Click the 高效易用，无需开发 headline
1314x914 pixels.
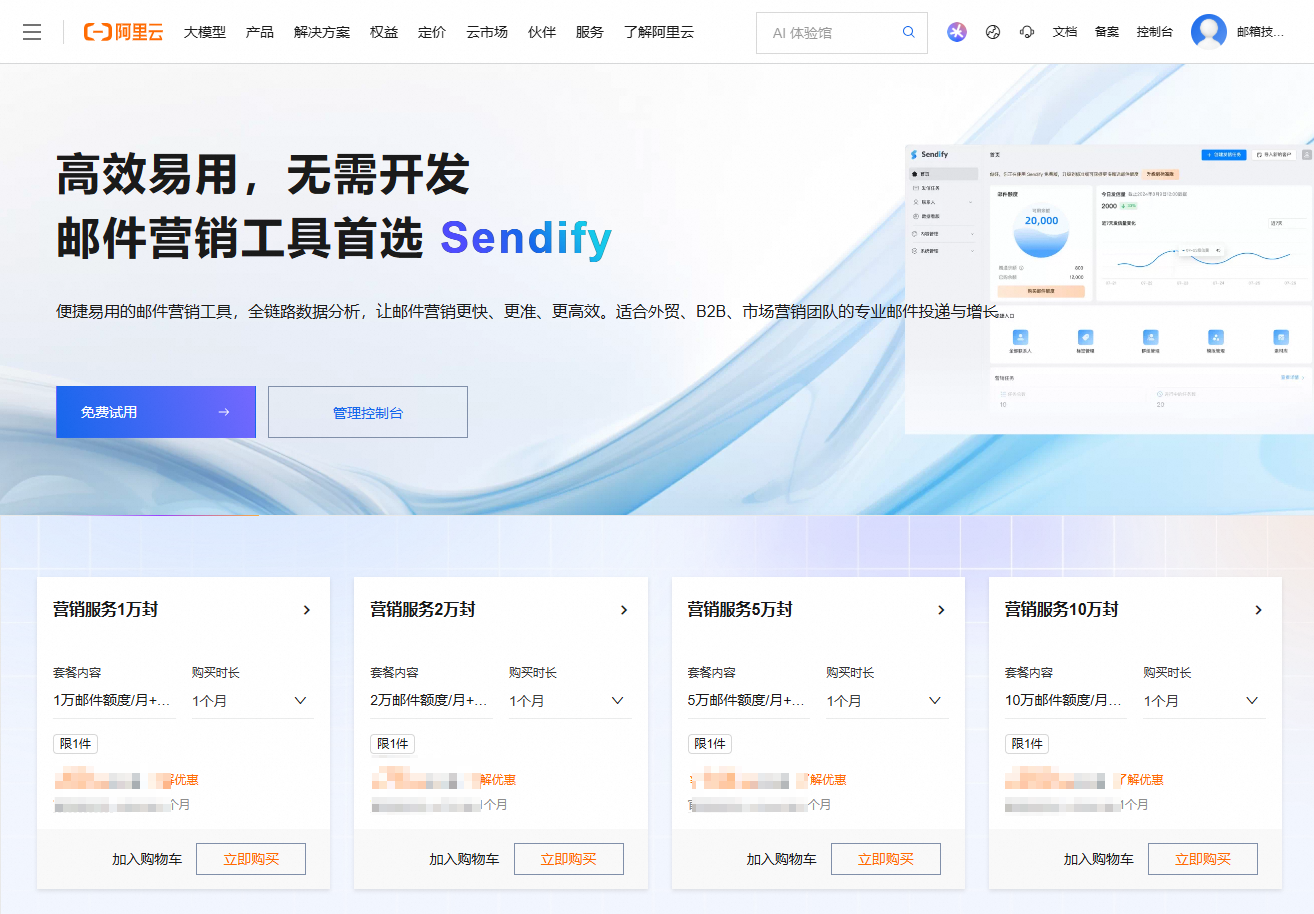(x=263, y=175)
